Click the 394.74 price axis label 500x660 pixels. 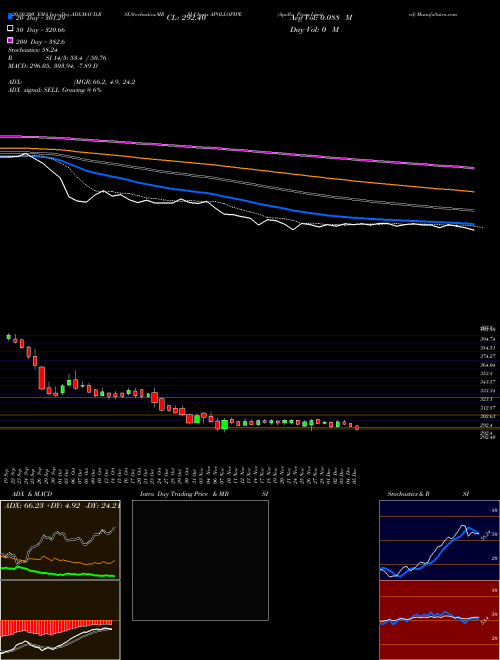click(487, 339)
